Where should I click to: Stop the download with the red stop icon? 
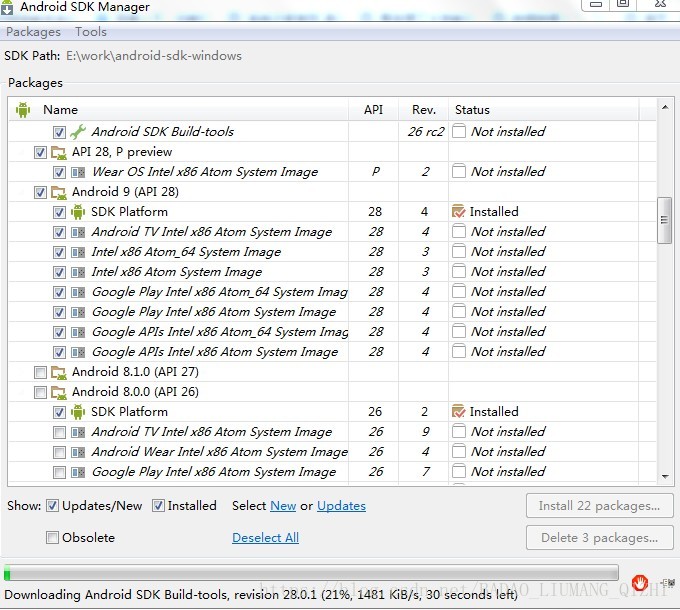640,583
